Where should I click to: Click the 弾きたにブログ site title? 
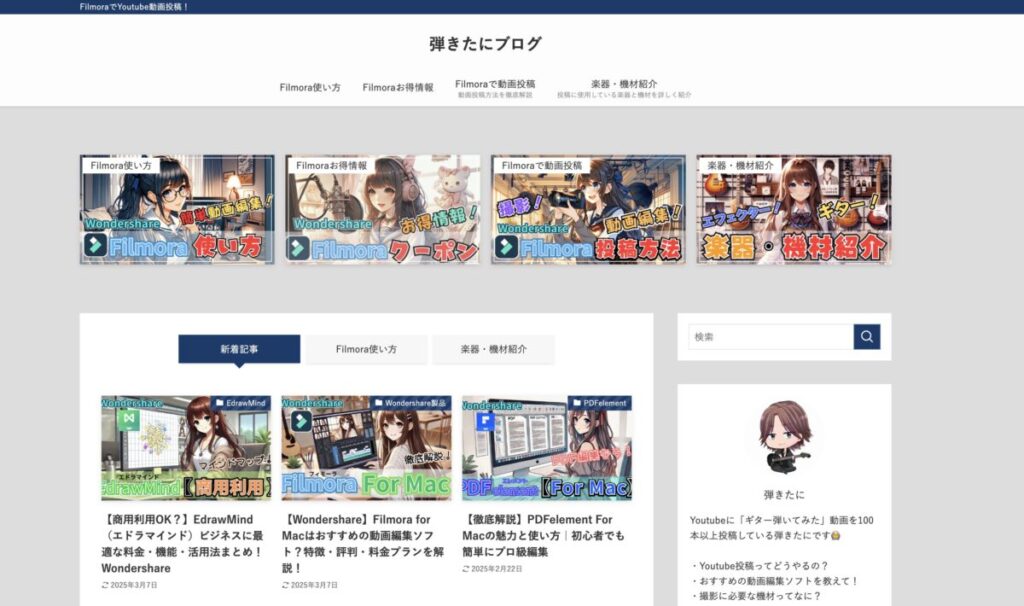pyautogui.click(x=486, y=44)
